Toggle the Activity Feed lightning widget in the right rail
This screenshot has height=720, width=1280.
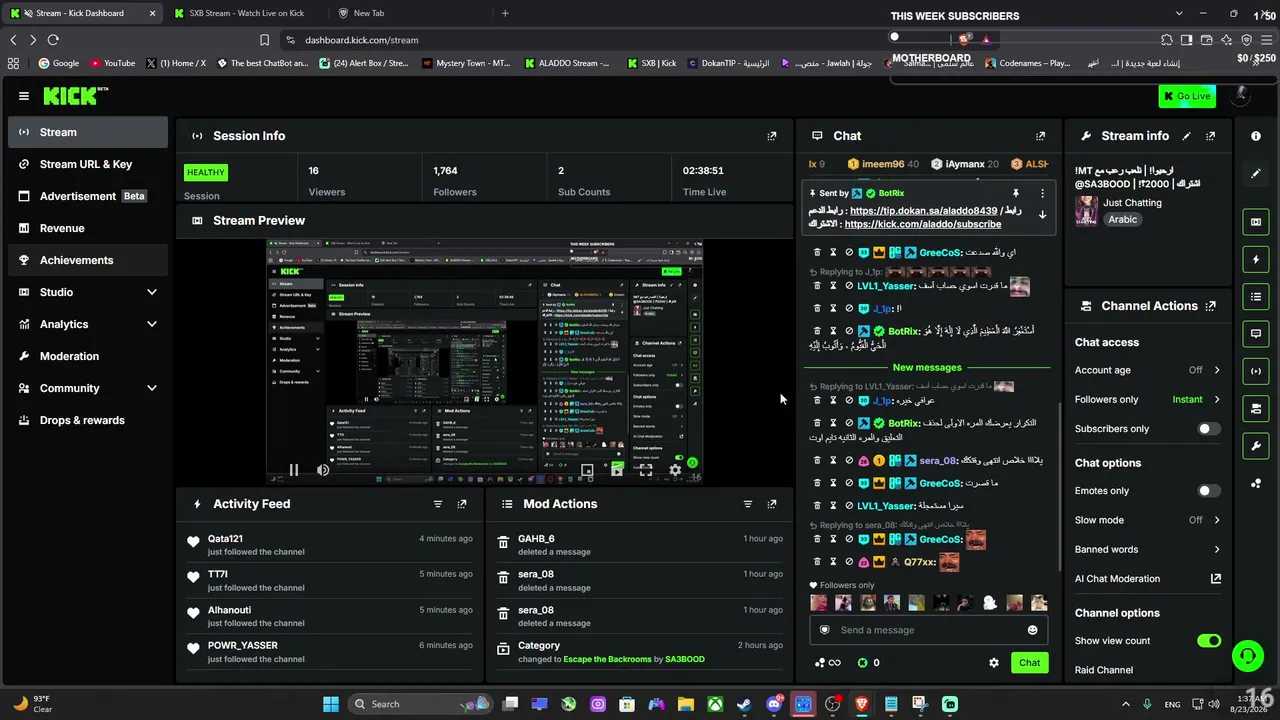[x=1256, y=260]
